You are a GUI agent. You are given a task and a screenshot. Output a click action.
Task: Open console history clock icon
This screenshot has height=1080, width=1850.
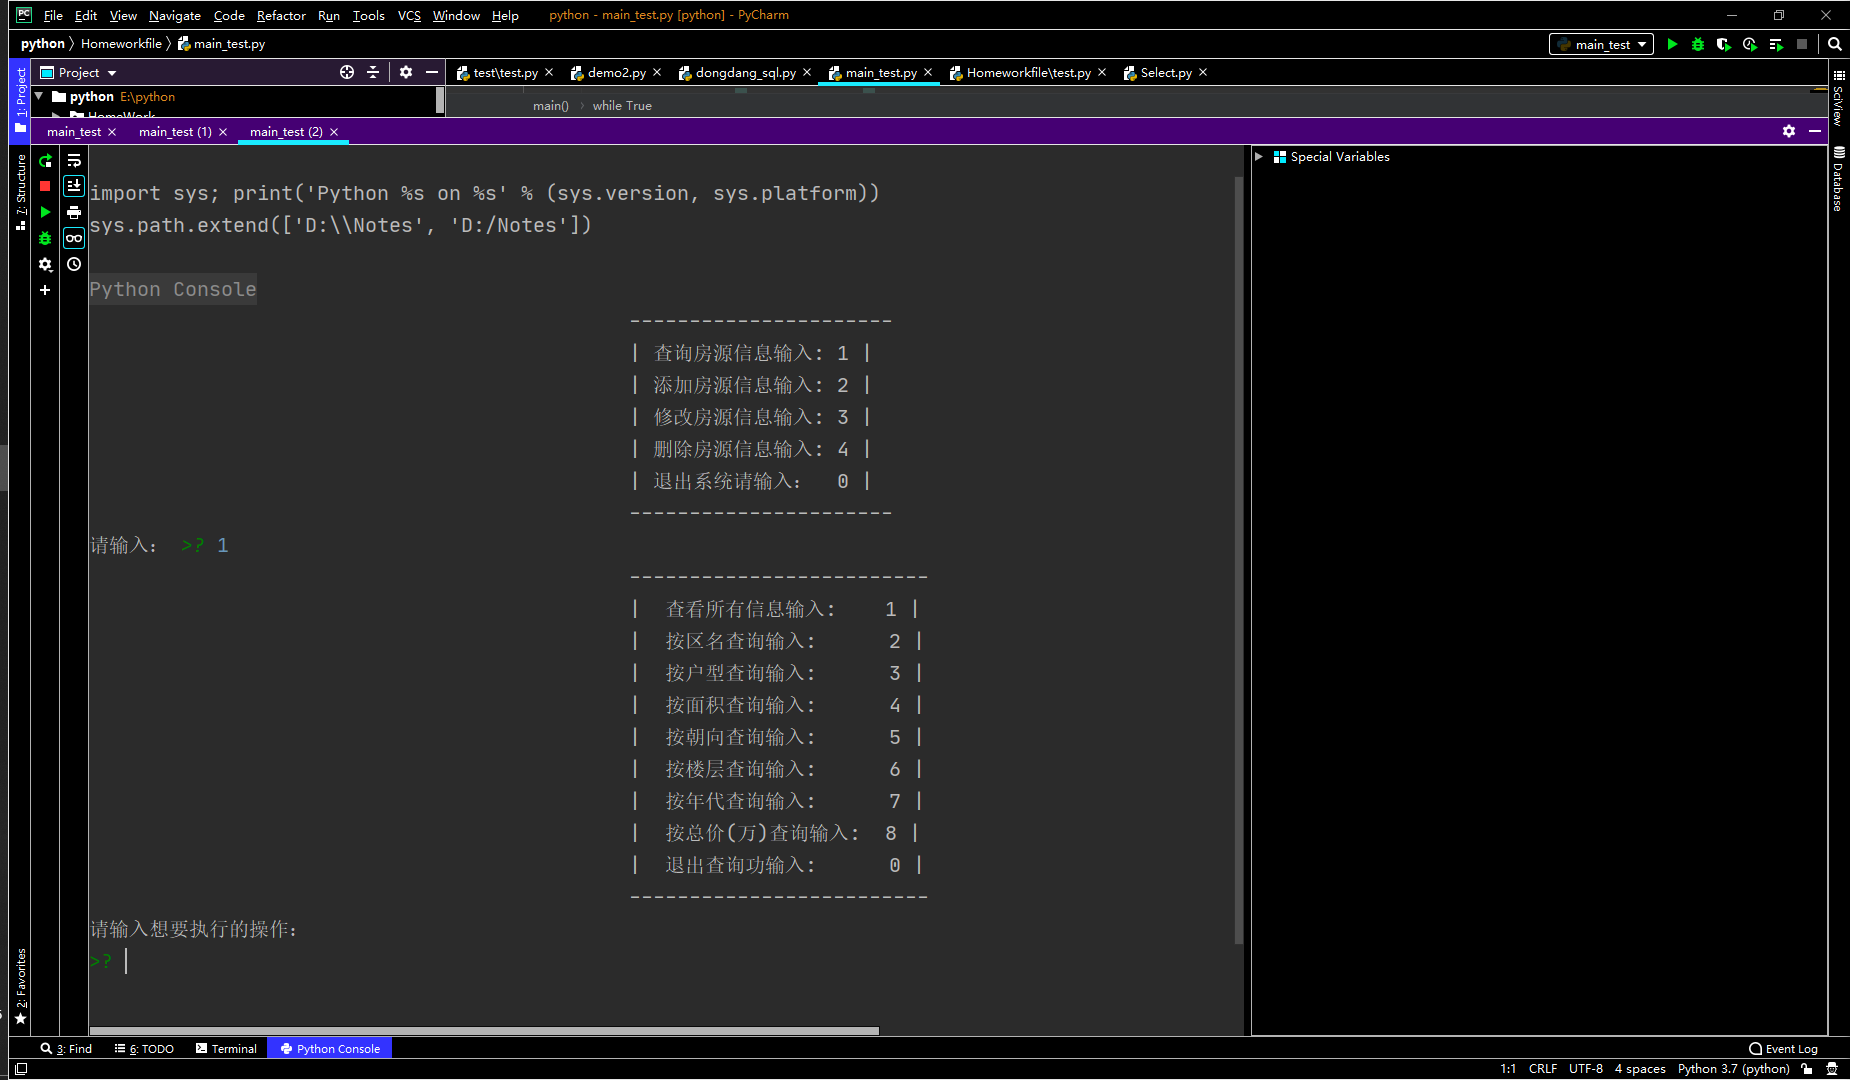coord(74,264)
